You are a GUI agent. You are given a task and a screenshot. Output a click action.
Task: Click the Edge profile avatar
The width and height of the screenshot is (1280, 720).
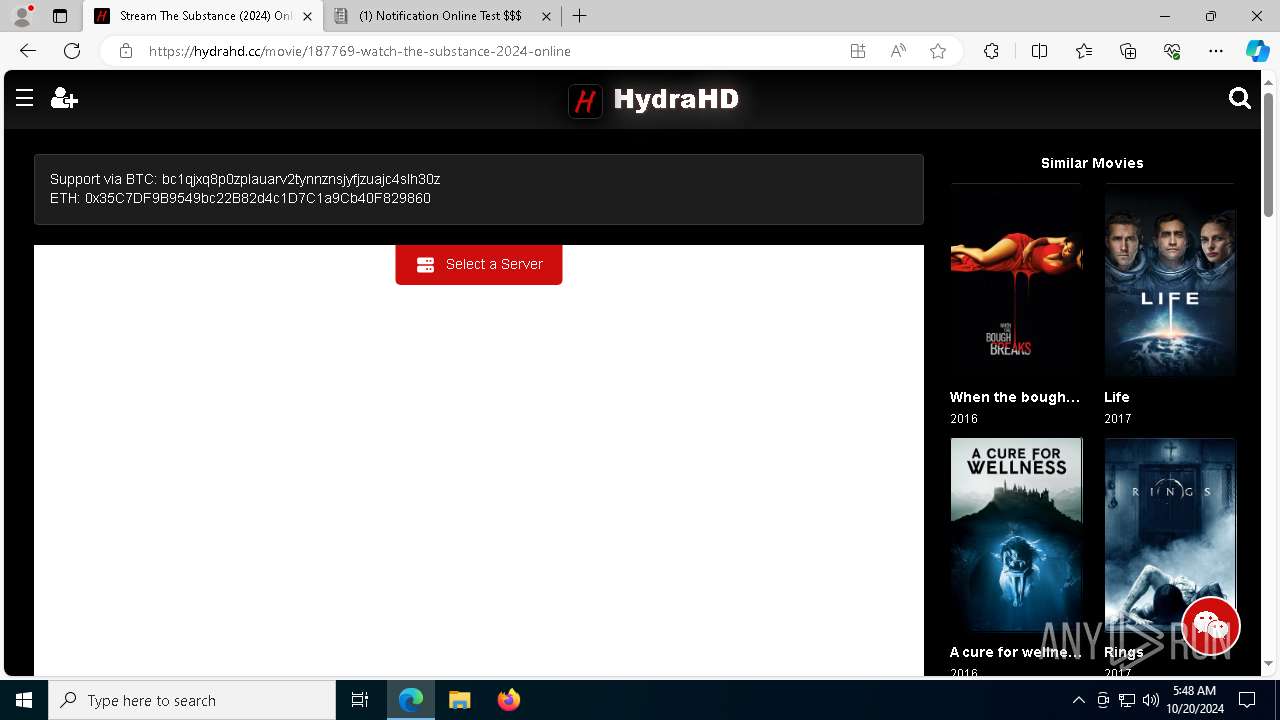pos(22,16)
